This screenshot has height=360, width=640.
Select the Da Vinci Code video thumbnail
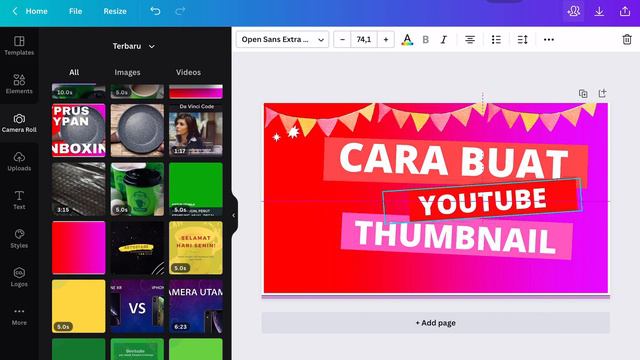tap(196, 130)
